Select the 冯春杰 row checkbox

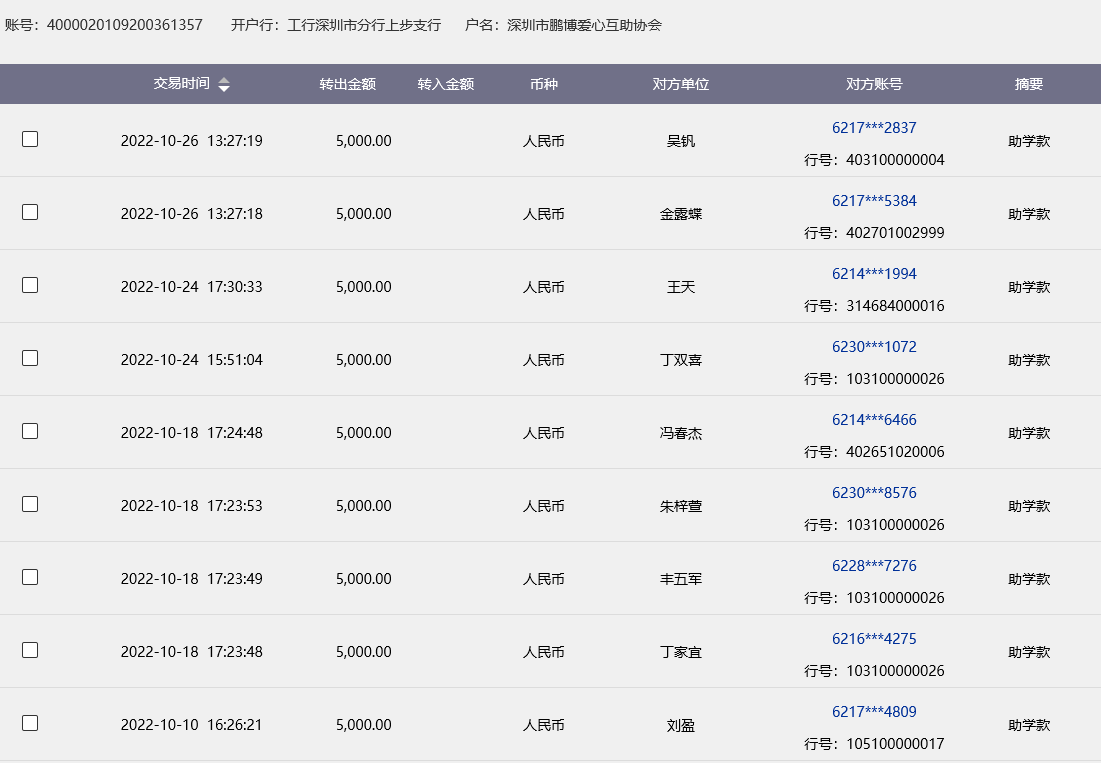(x=30, y=431)
